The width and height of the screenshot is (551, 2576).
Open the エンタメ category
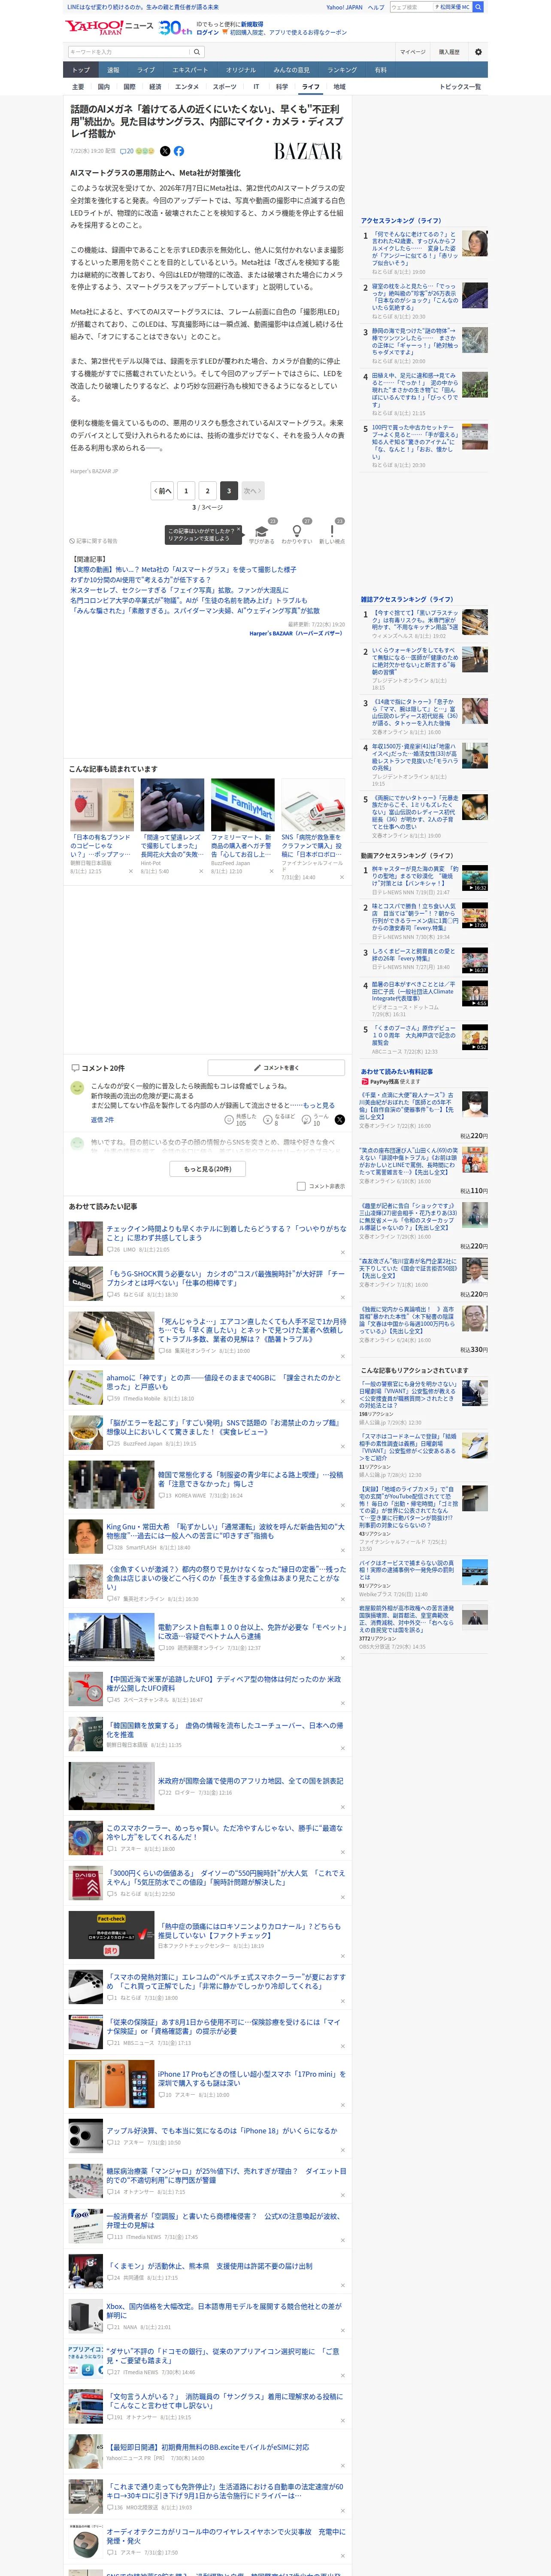coord(187,87)
